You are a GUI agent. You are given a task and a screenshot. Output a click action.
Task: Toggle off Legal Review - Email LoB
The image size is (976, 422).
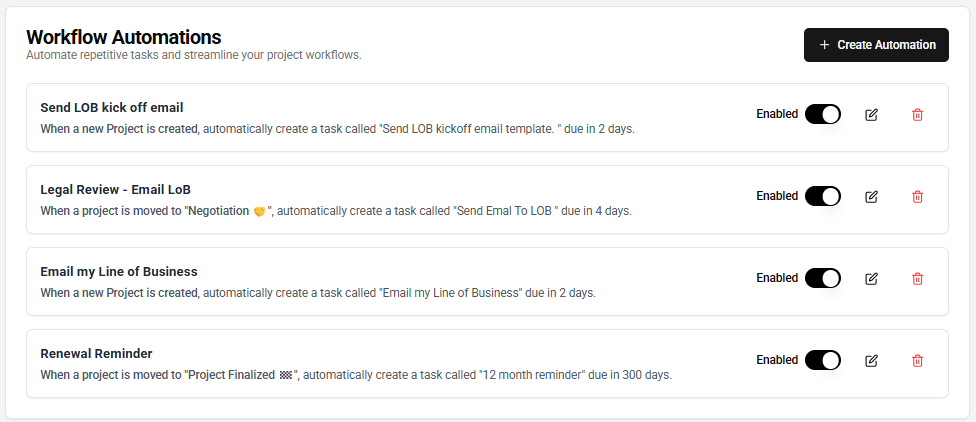click(823, 196)
